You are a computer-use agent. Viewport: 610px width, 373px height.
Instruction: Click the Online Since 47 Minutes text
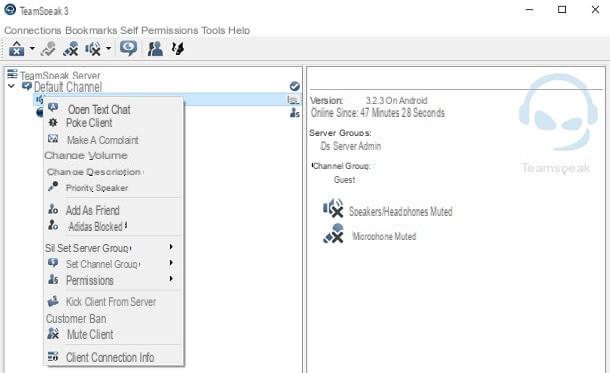click(x=377, y=113)
